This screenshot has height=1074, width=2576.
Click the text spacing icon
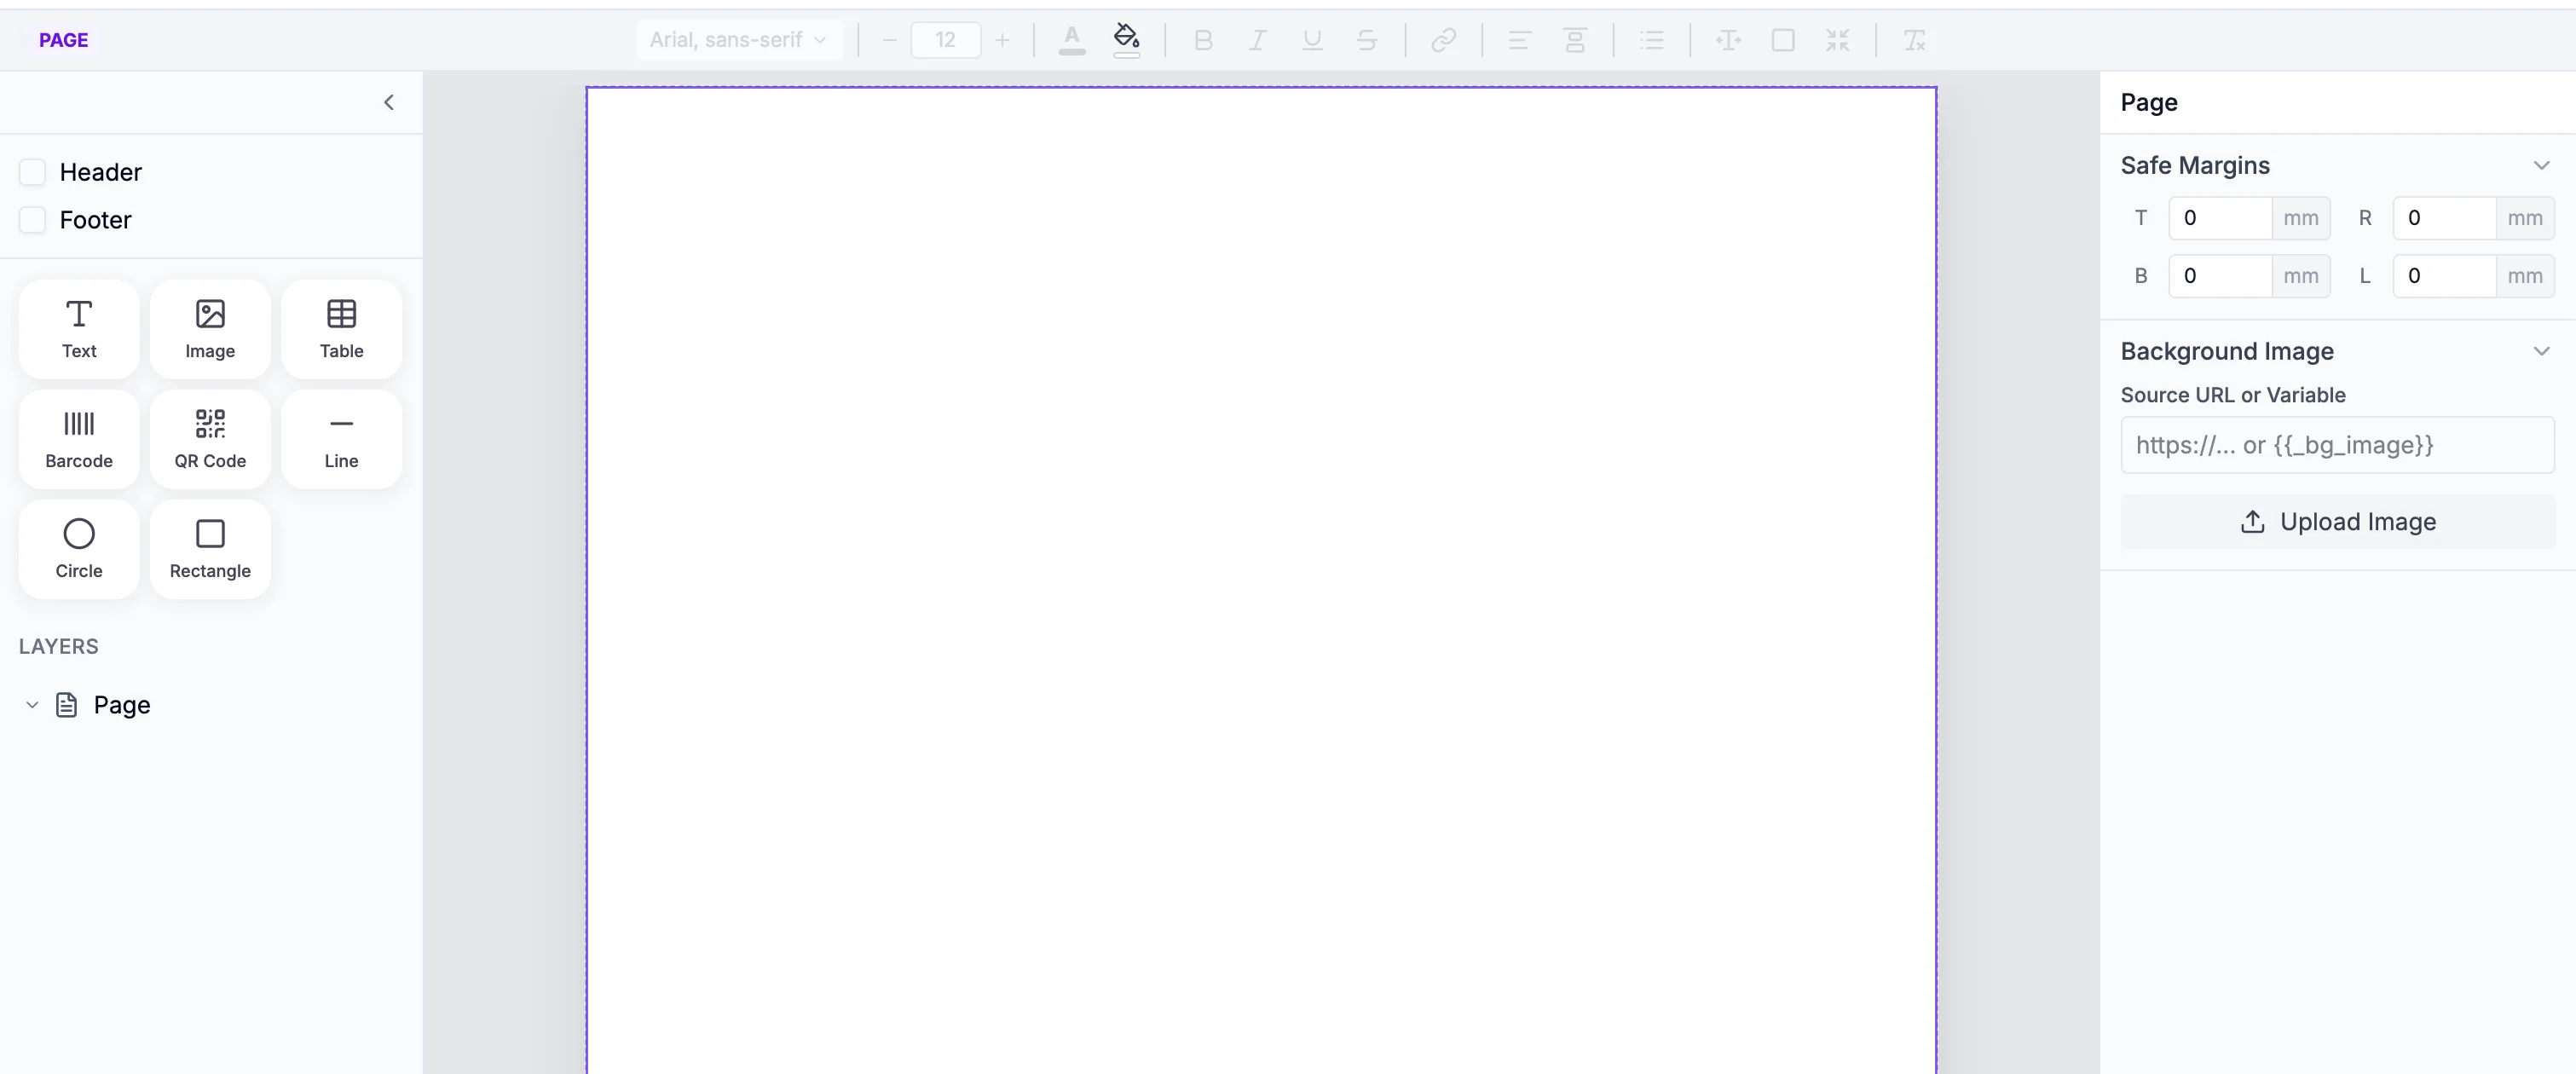pos(1728,40)
